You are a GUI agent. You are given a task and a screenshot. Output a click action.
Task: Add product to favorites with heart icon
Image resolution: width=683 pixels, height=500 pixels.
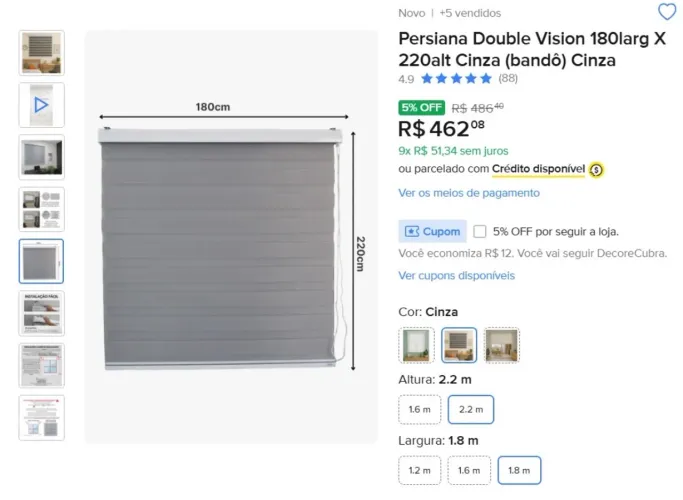point(666,12)
